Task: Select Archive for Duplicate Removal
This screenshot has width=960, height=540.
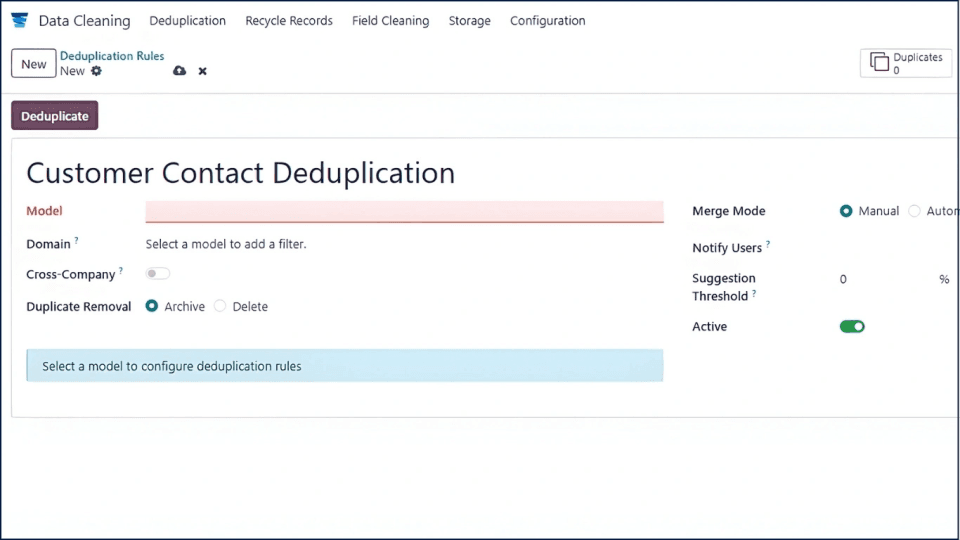Action: point(152,306)
